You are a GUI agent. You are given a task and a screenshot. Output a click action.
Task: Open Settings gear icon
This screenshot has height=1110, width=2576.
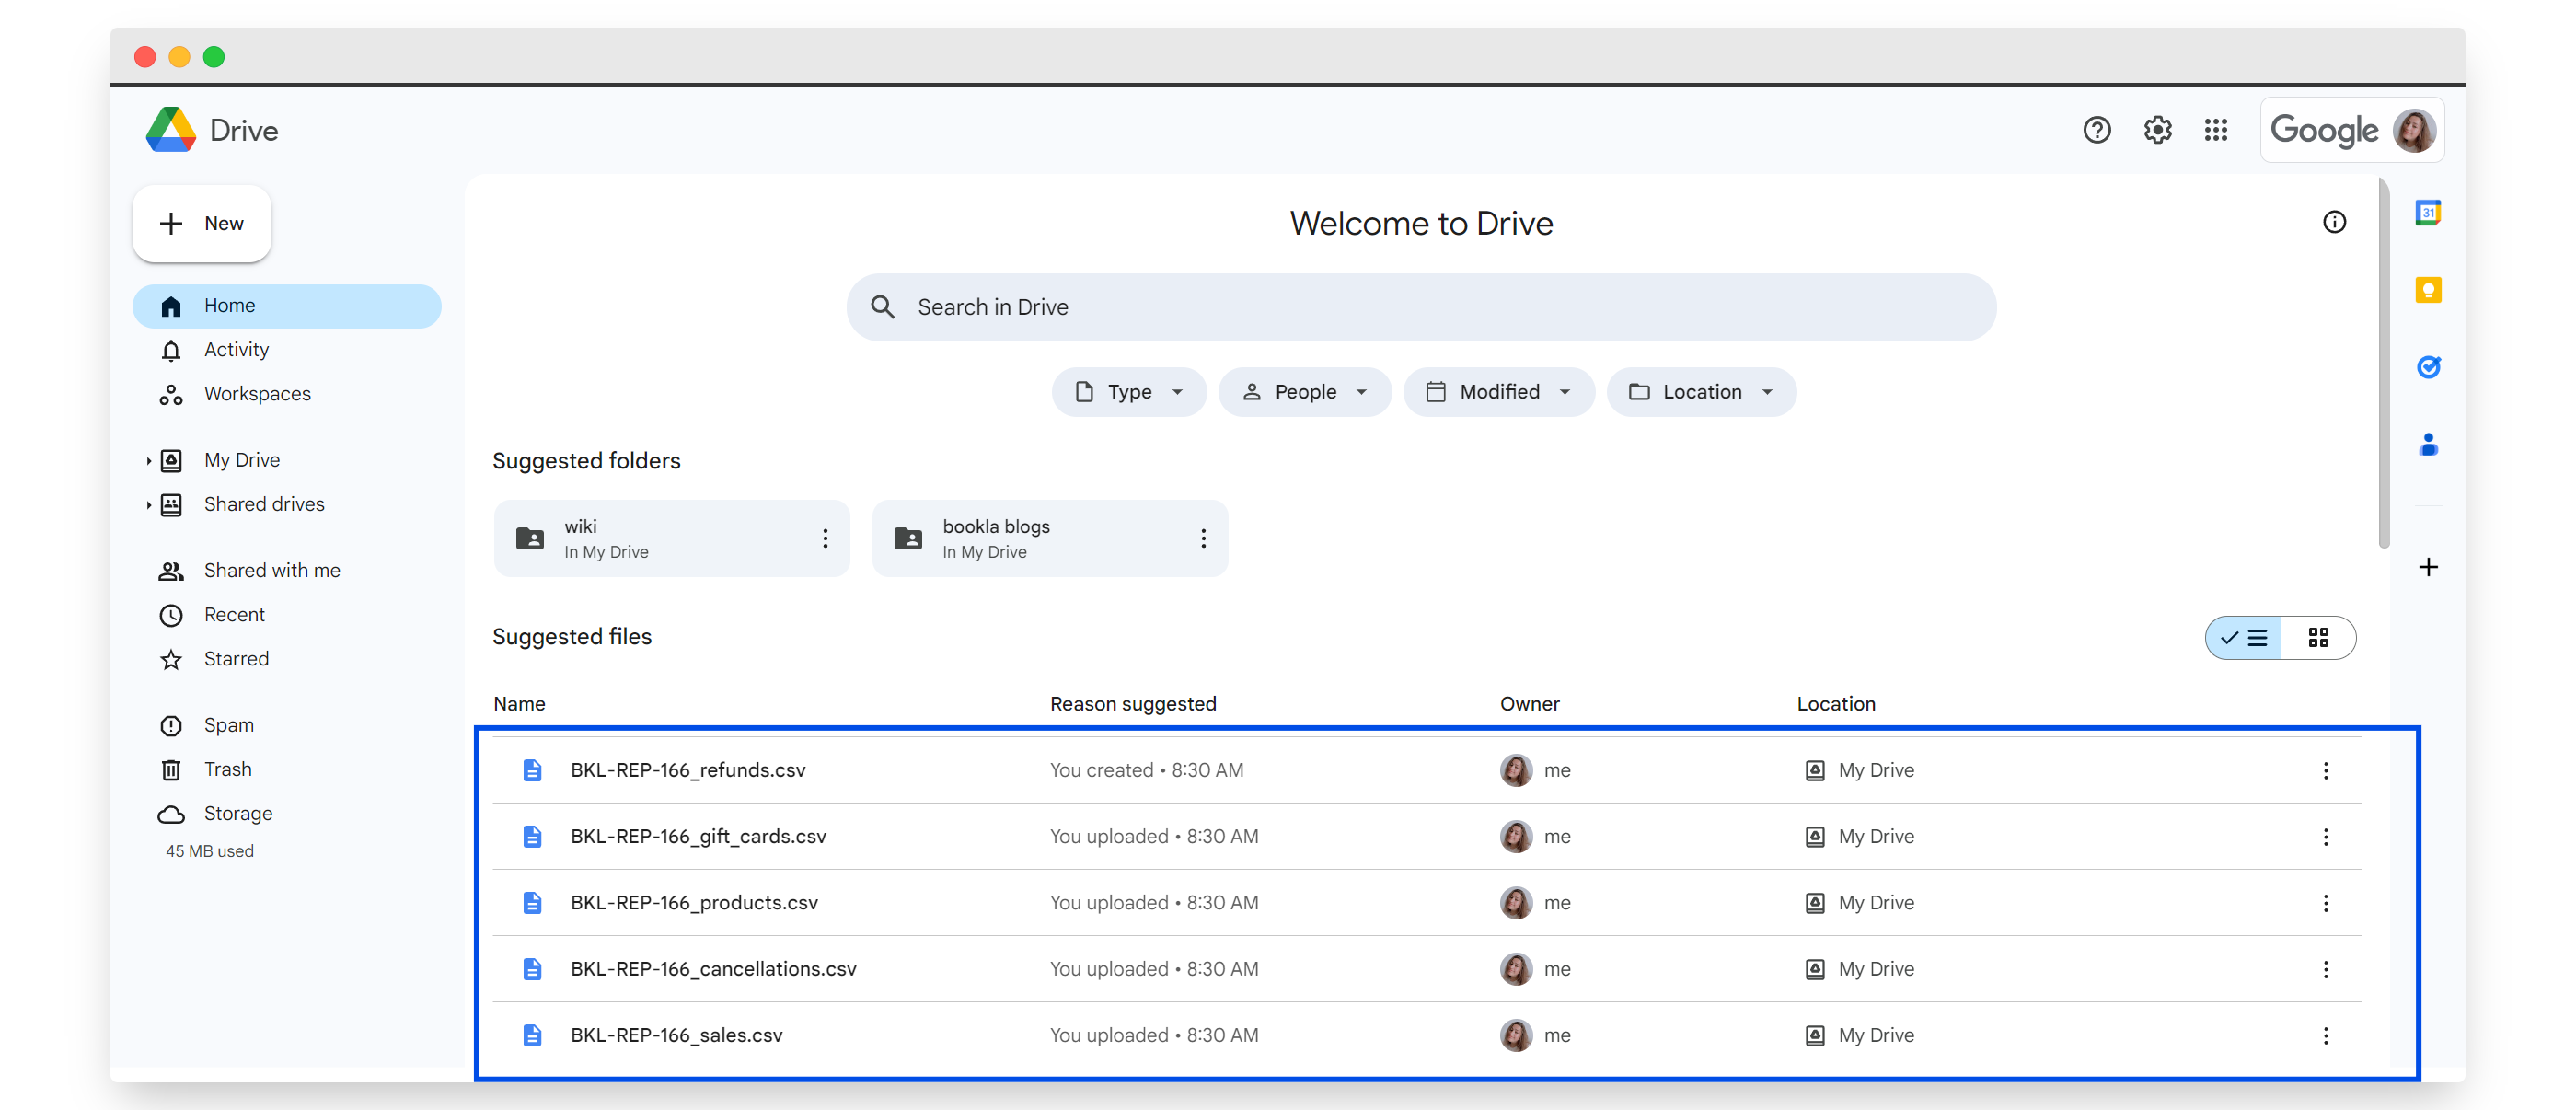[x=2157, y=130]
